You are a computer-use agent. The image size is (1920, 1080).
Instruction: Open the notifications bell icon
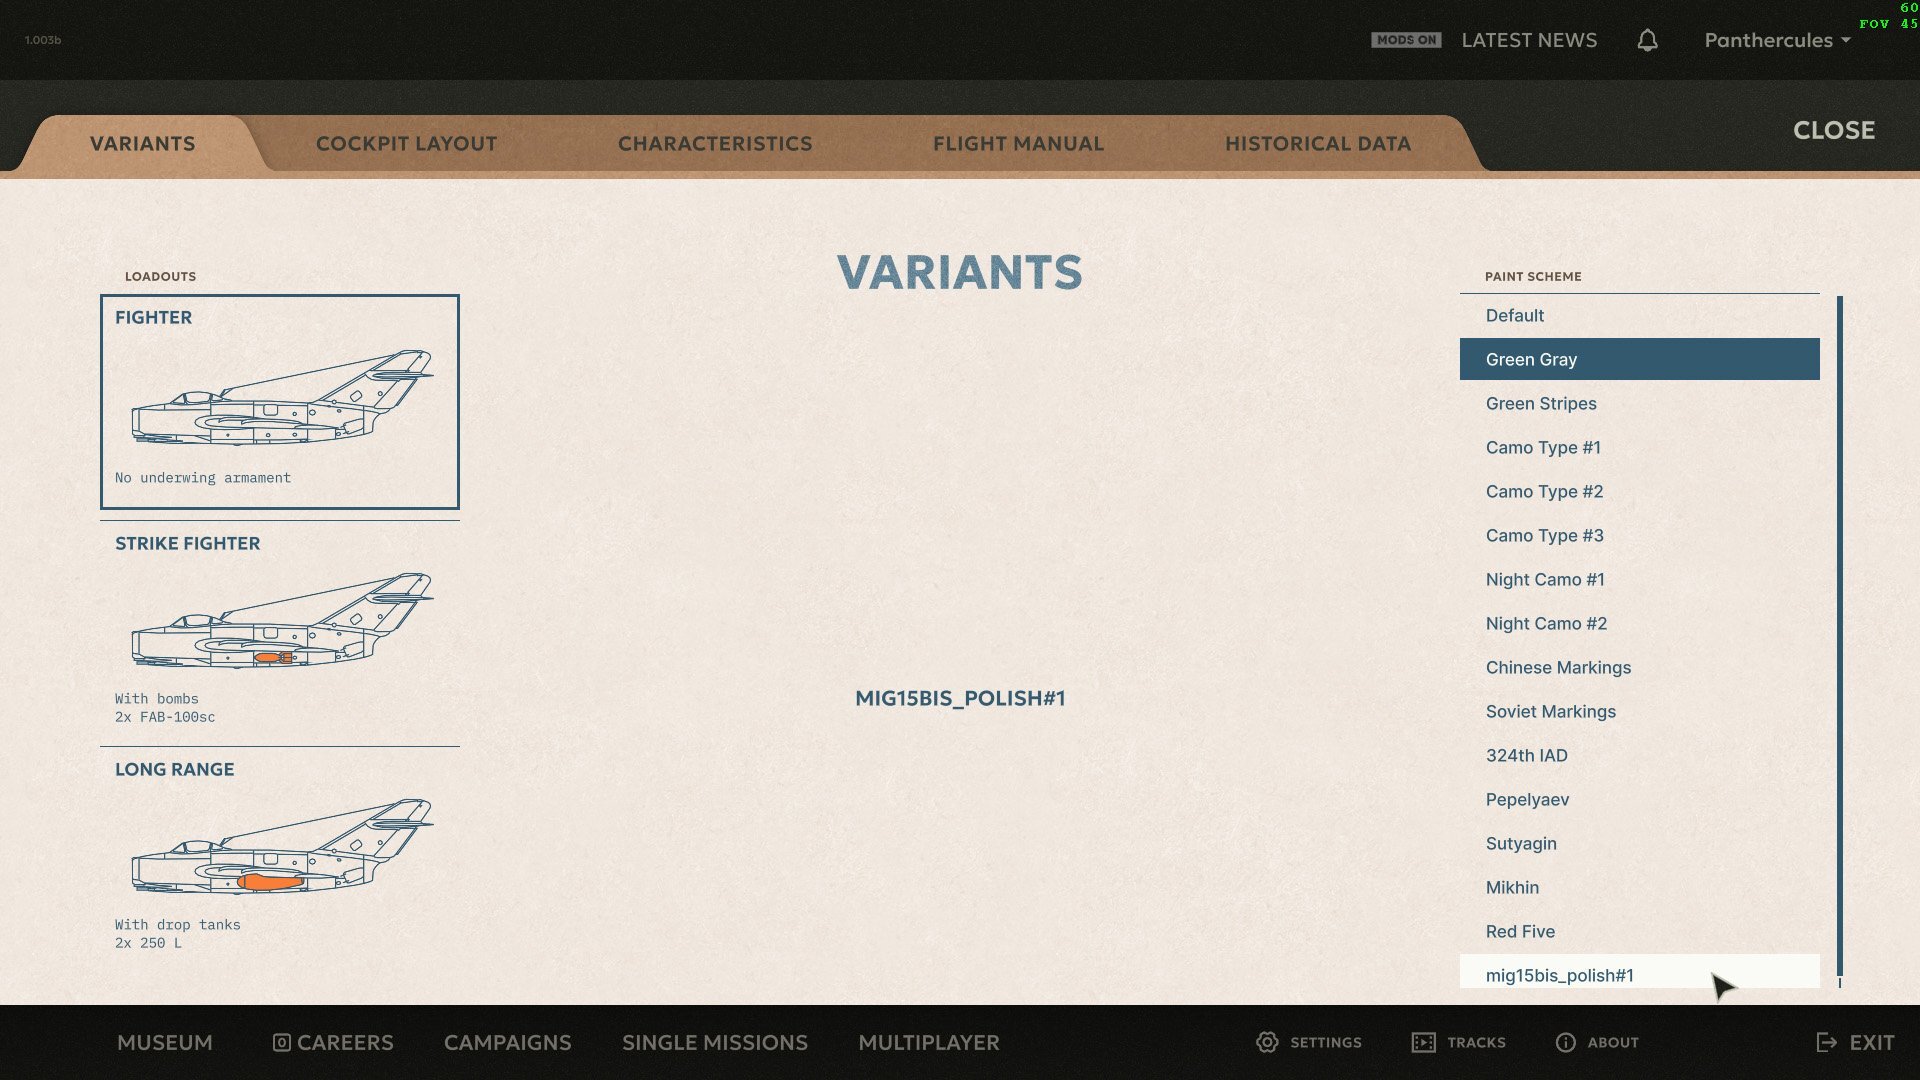pyautogui.click(x=1647, y=40)
